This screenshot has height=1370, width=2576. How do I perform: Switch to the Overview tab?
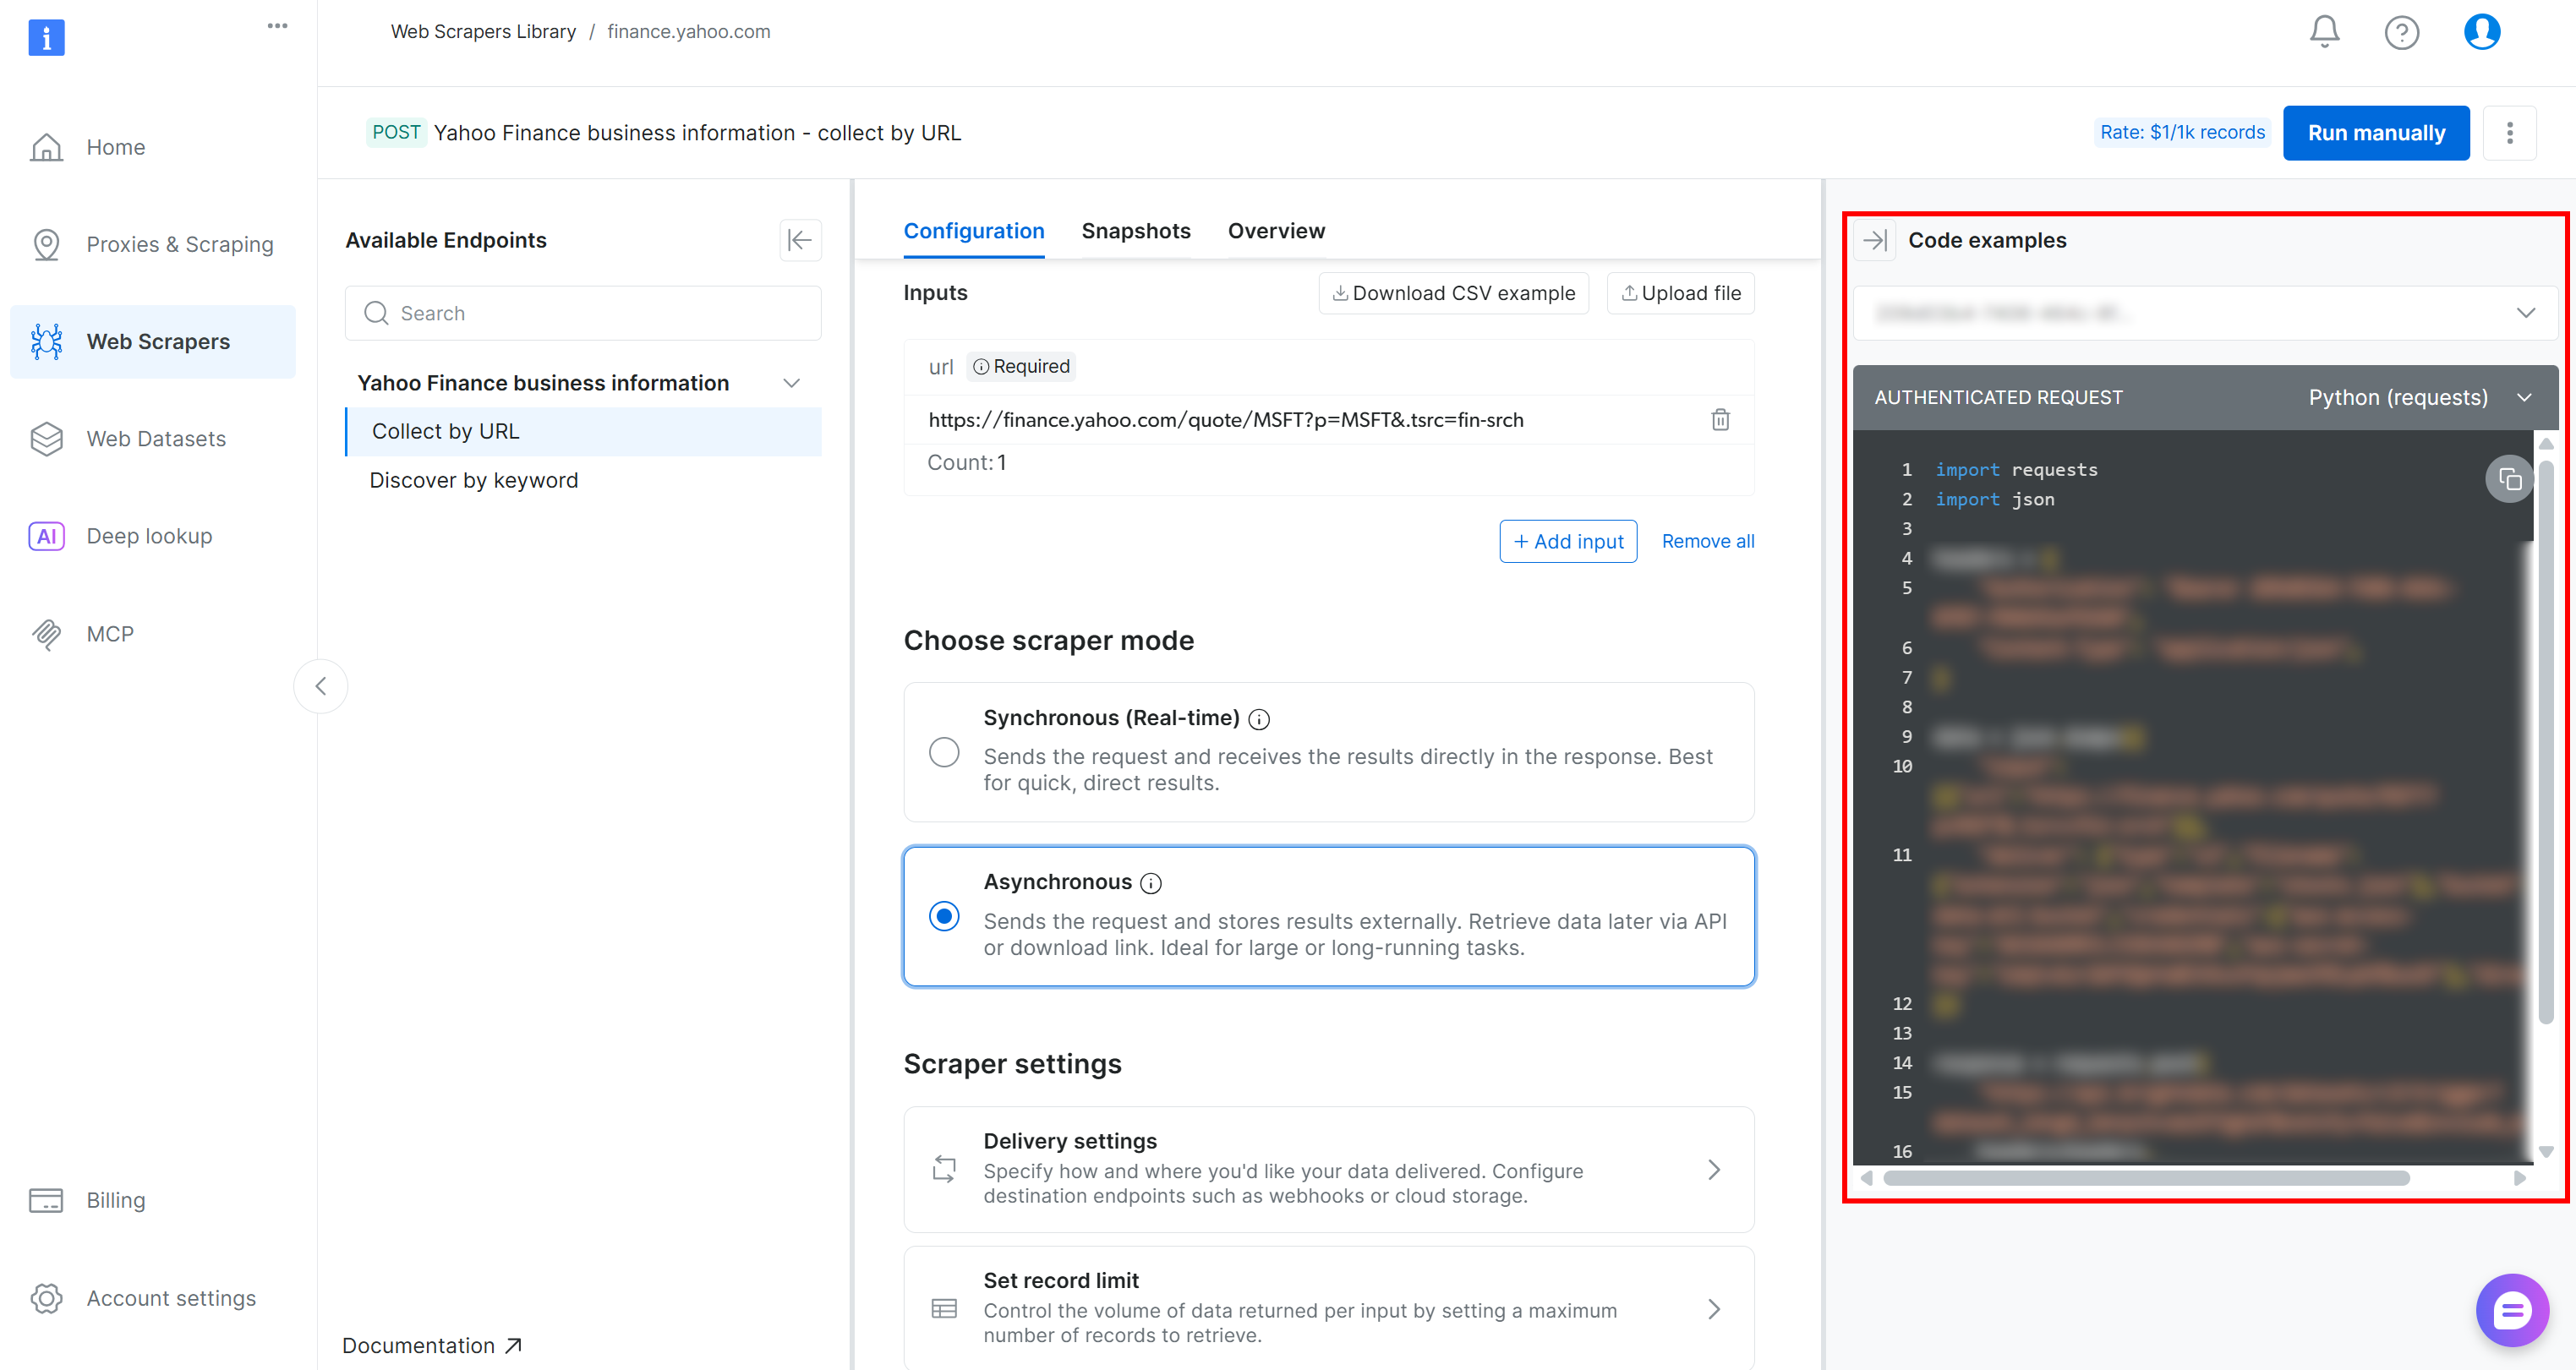[x=1276, y=230]
